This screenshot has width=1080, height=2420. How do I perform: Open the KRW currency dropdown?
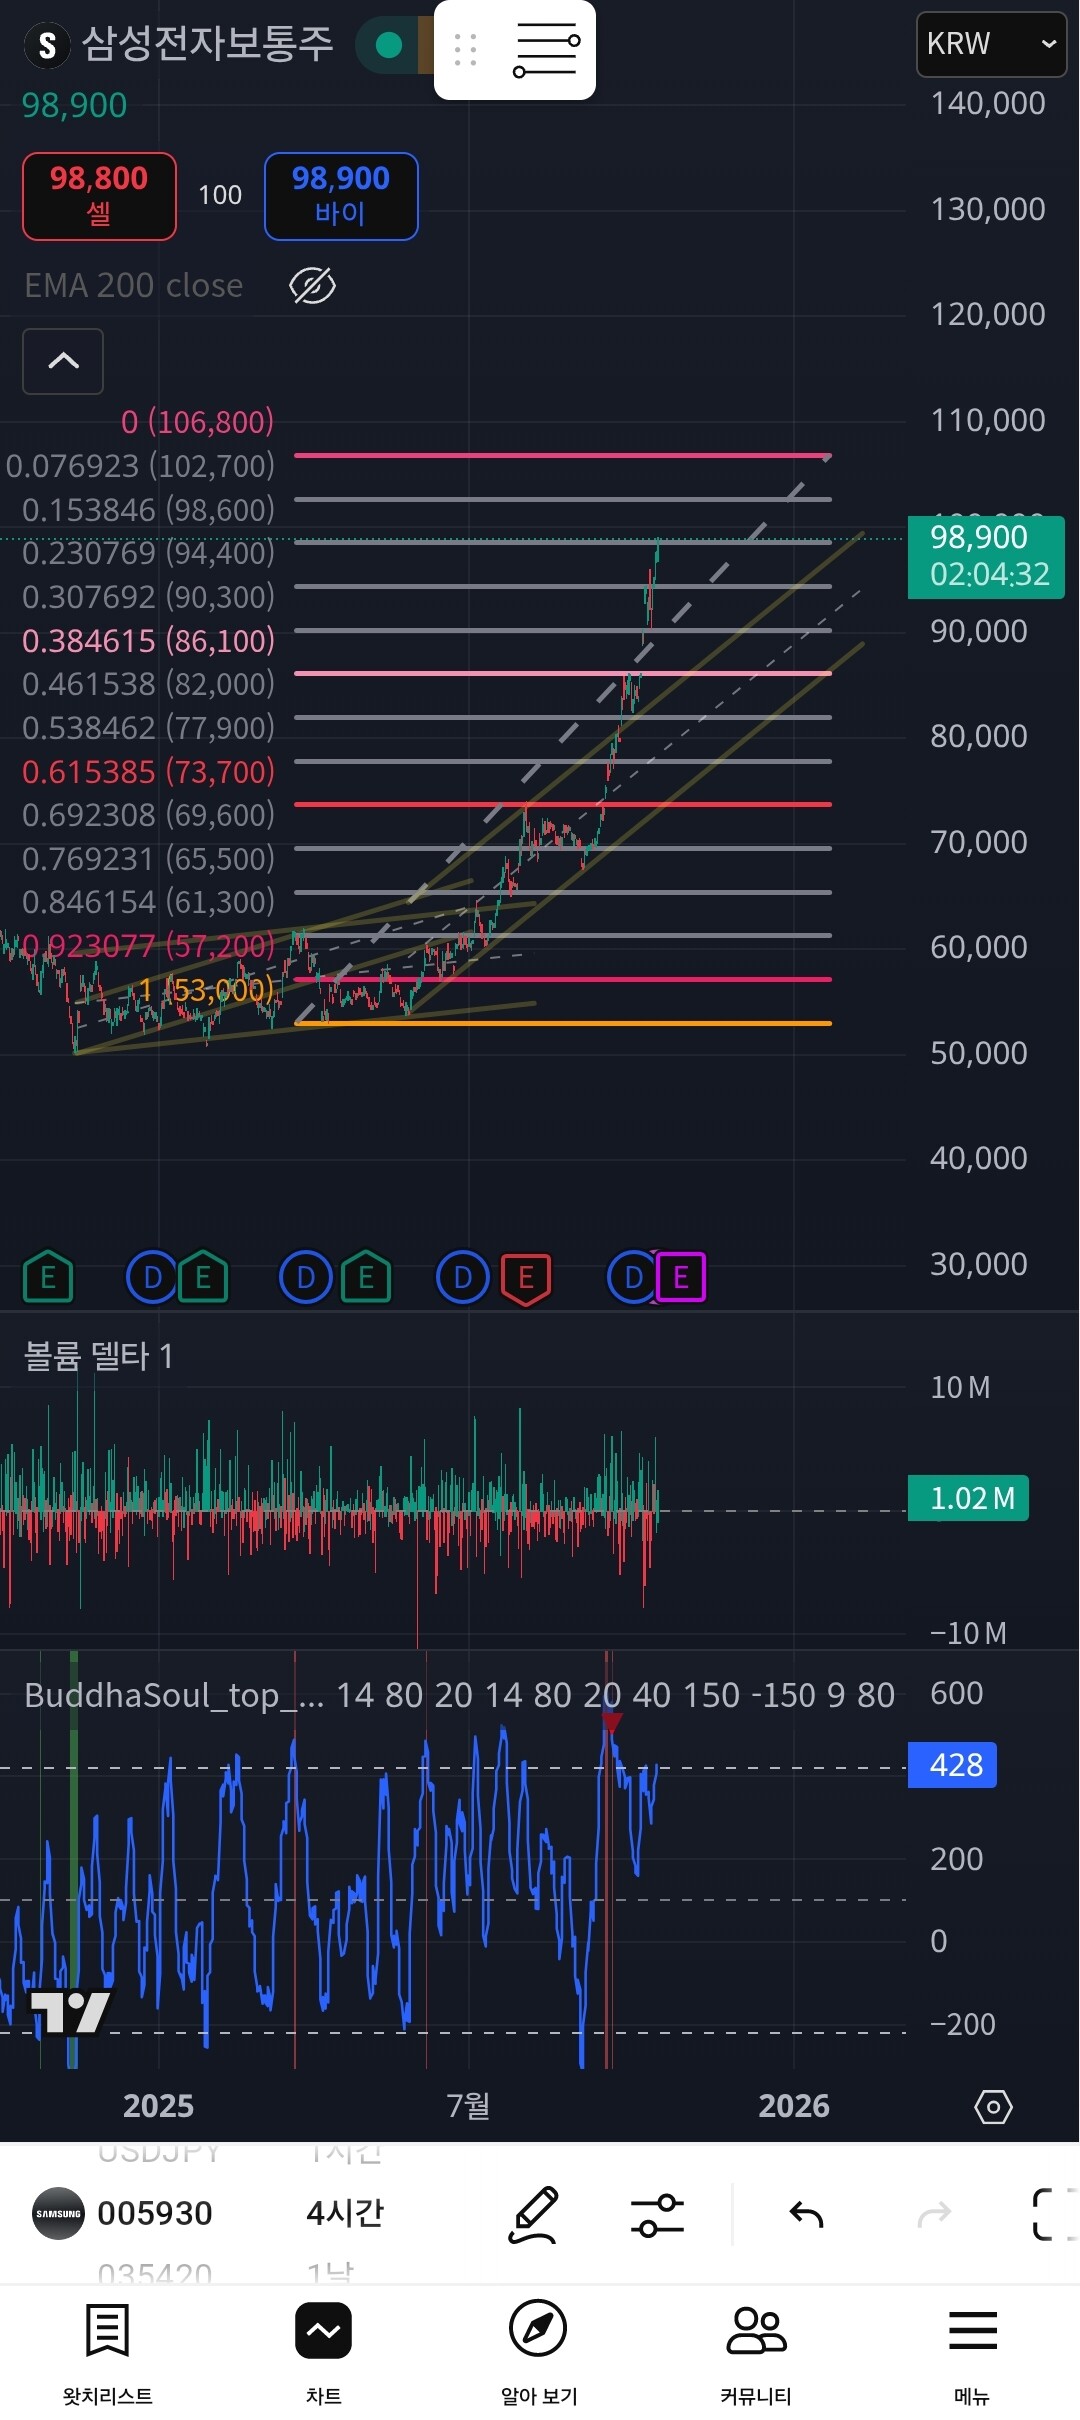coord(991,44)
